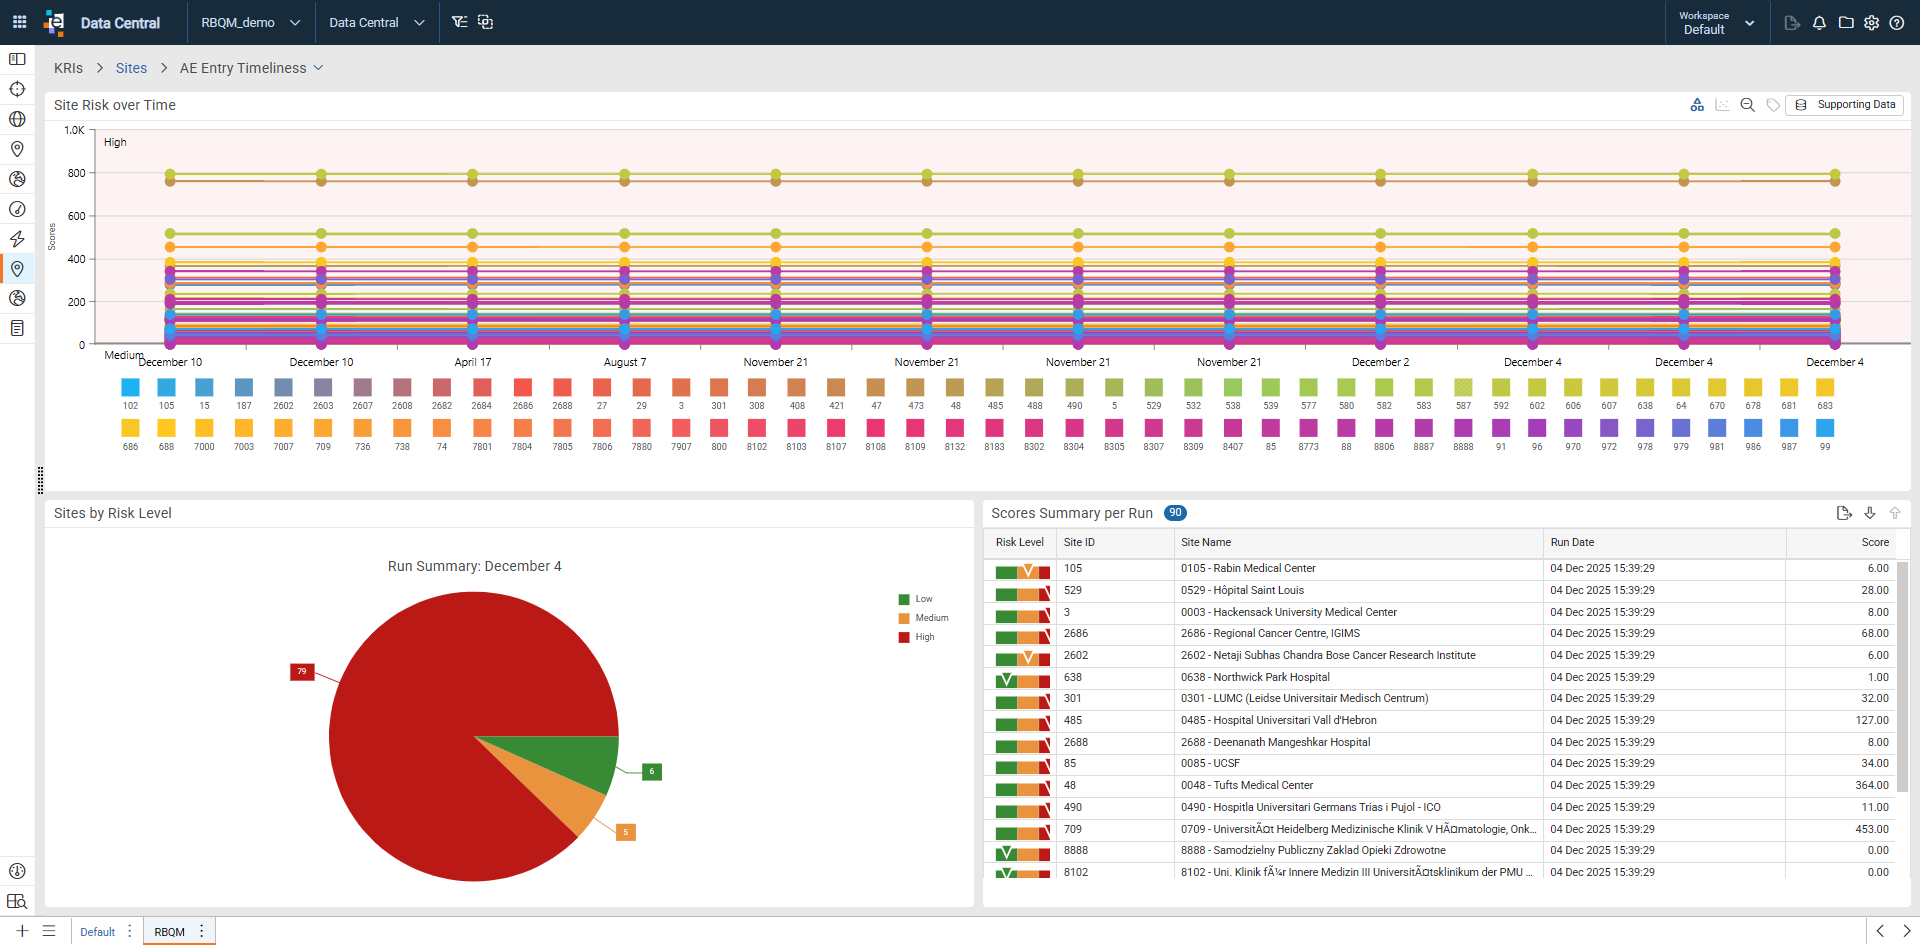Image resolution: width=1920 pixels, height=945 pixels.
Task: Open RBQM tab options menu dots
Action: tap(202, 931)
